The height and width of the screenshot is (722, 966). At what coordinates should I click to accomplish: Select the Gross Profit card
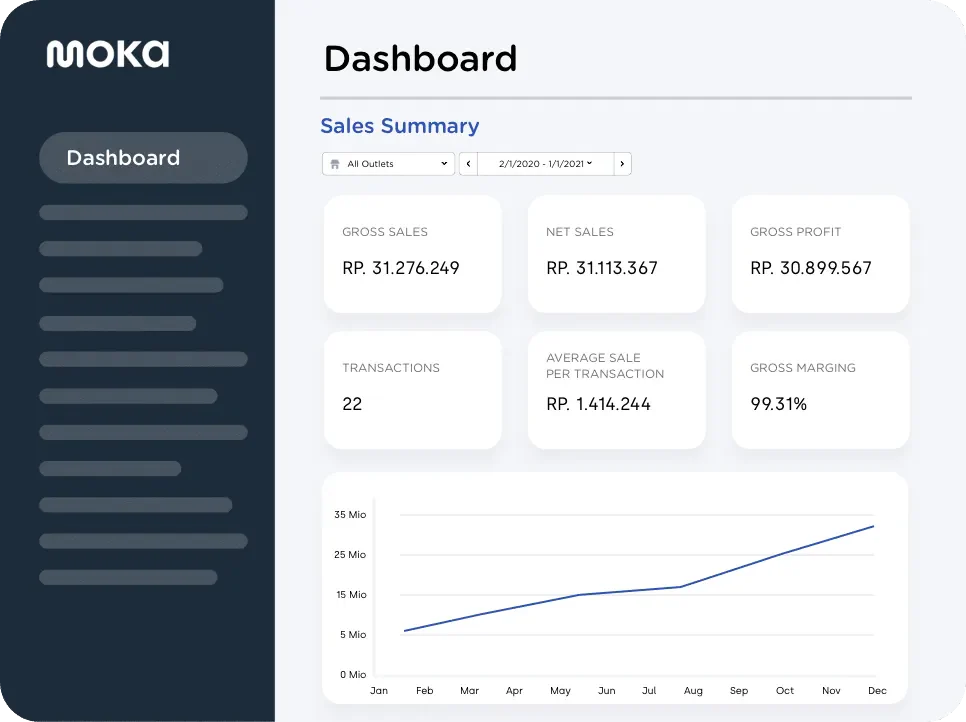(821, 254)
